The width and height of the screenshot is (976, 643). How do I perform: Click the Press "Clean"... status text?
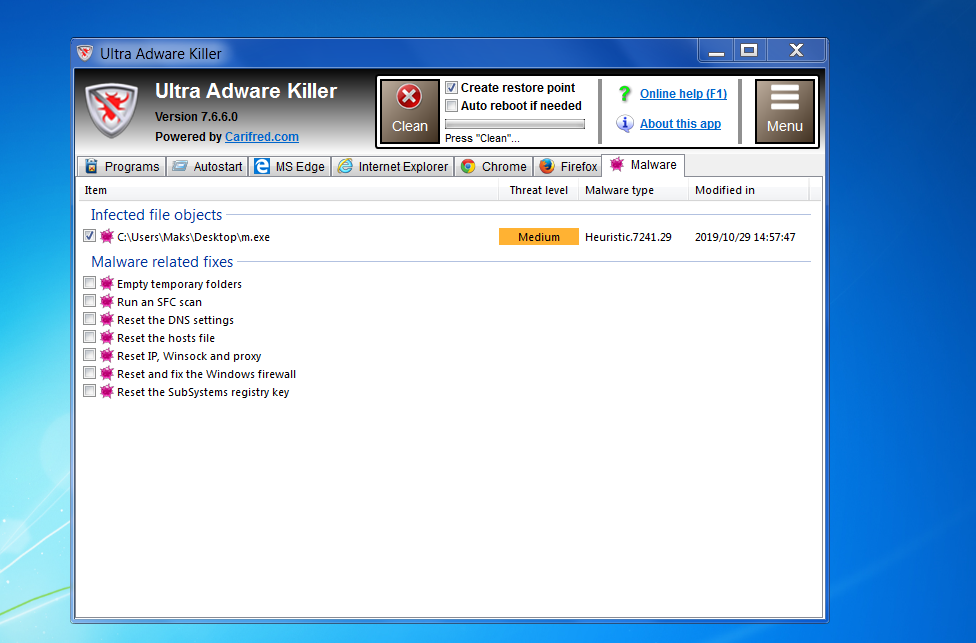pos(482,138)
